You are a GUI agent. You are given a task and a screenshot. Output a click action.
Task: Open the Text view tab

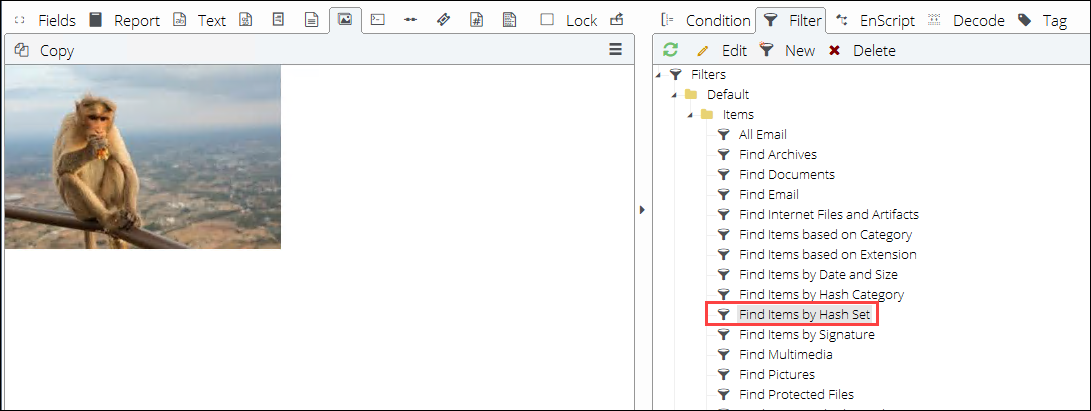(x=199, y=20)
